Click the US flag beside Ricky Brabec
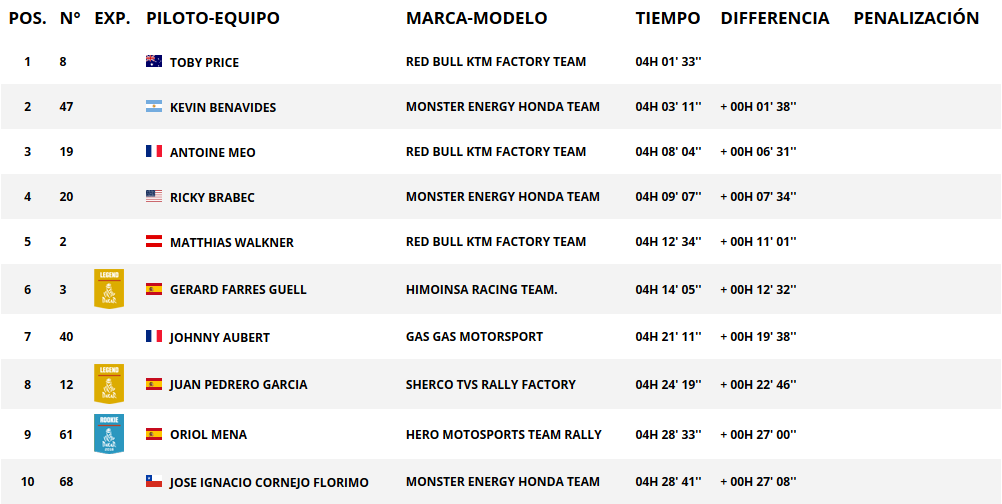The width and height of the screenshot is (1002, 504). pos(153,197)
